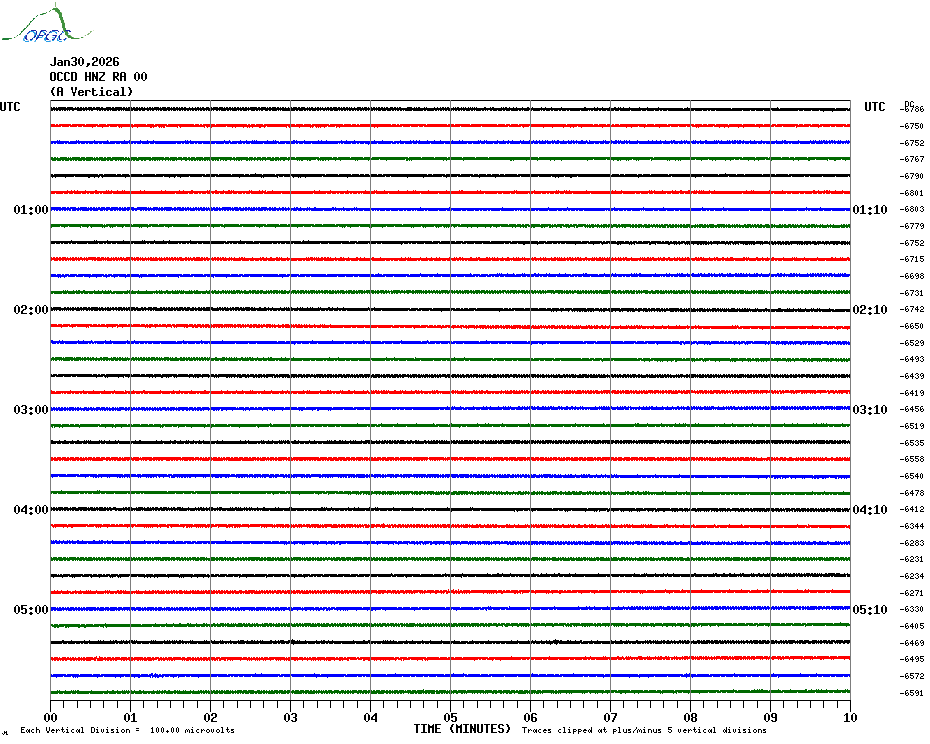Select the 05:00 hour label on left
Image resolution: width=930 pixels, height=744 pixels.
click(x=31, y=610)
